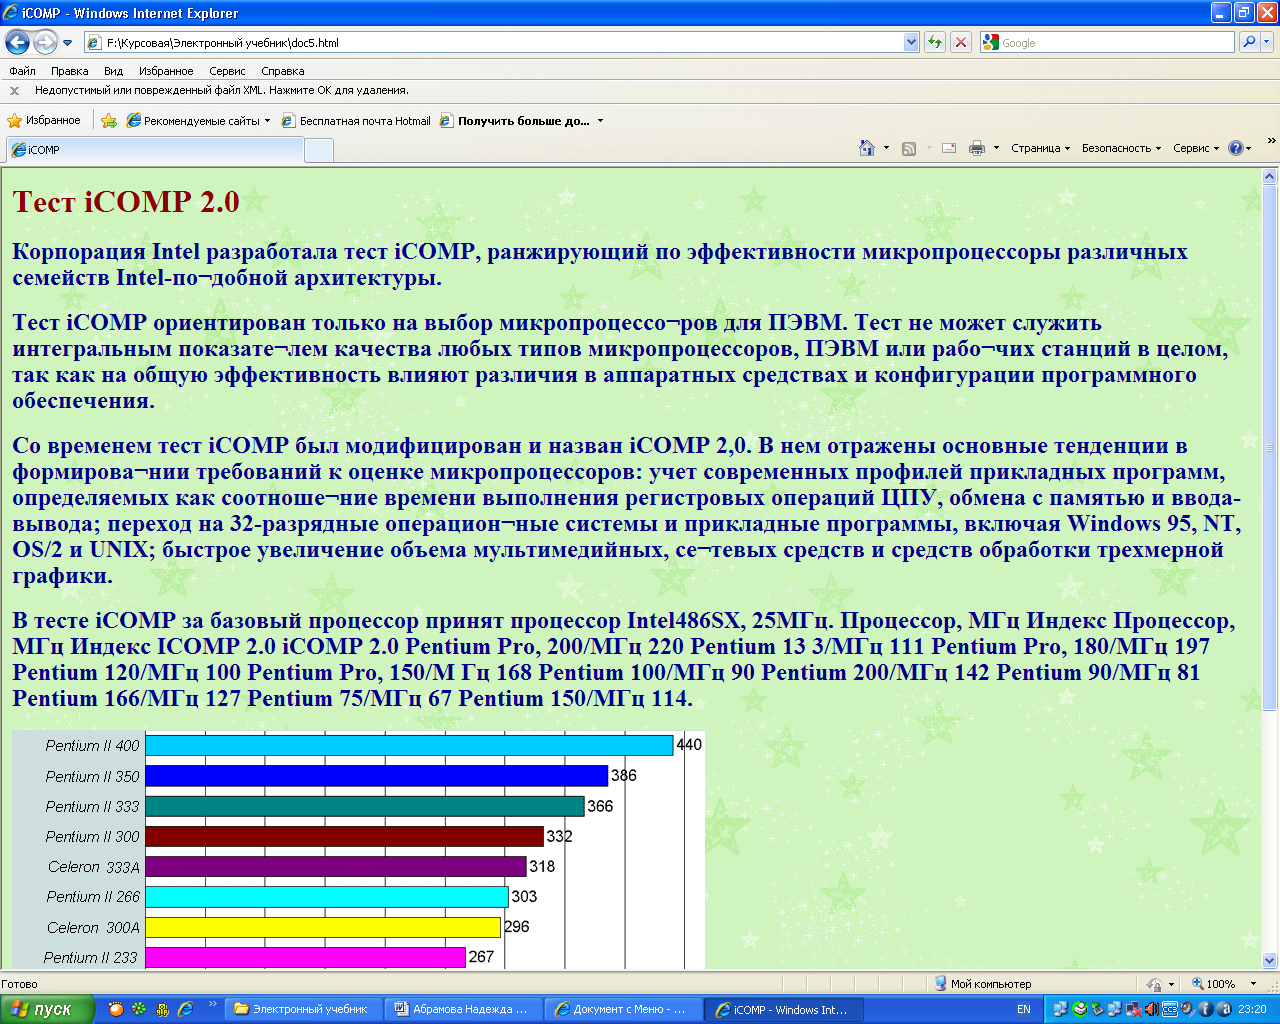The width and height of the screenshot is (1280, 1024).
Task: Click the пуск Start button
Action: pos(47,1009)
